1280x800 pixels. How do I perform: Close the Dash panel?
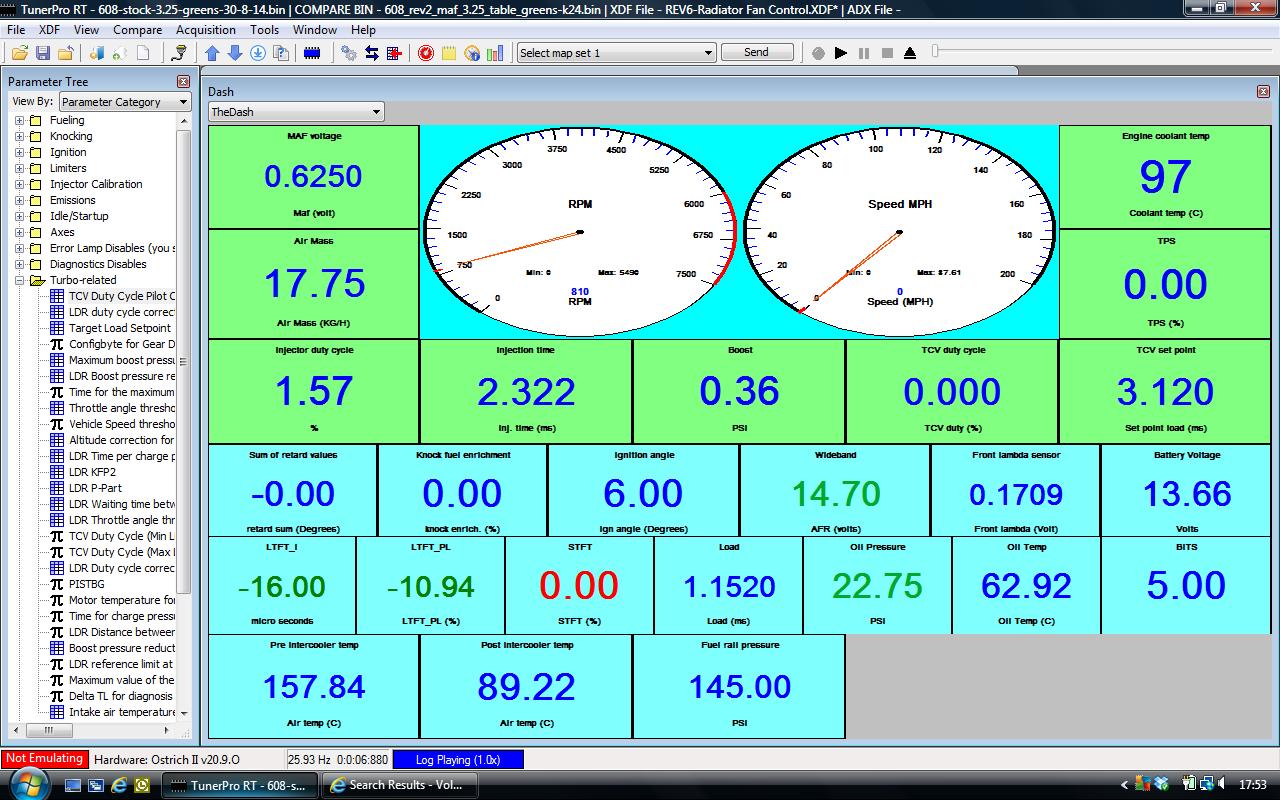pos(1263,91)
